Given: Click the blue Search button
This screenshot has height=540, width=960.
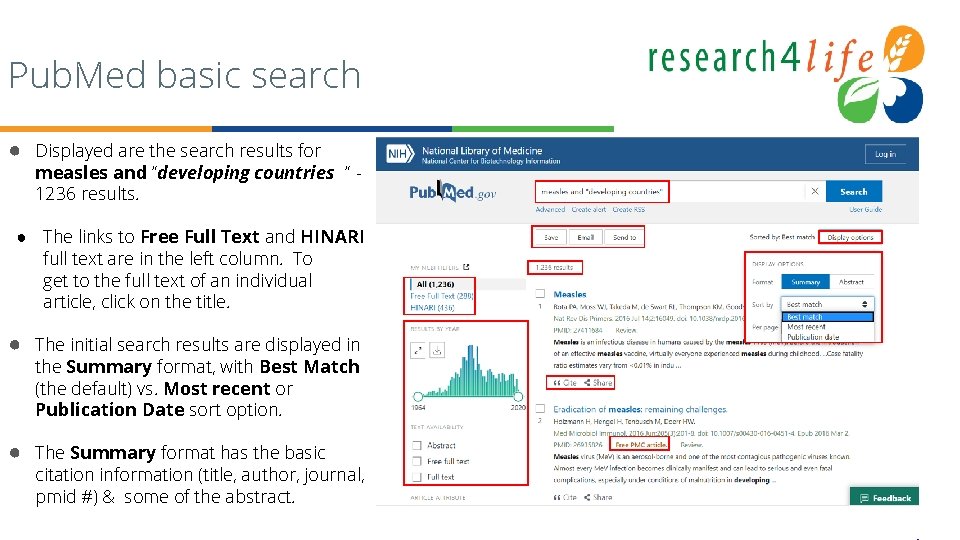Looking at the screenshot, I should click(x=853, y=192).
